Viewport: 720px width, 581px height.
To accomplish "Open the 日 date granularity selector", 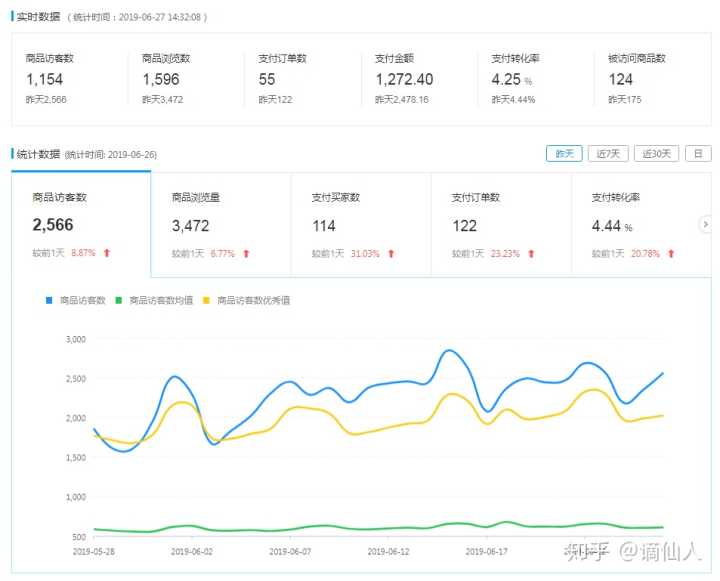I will pos(698,153).
